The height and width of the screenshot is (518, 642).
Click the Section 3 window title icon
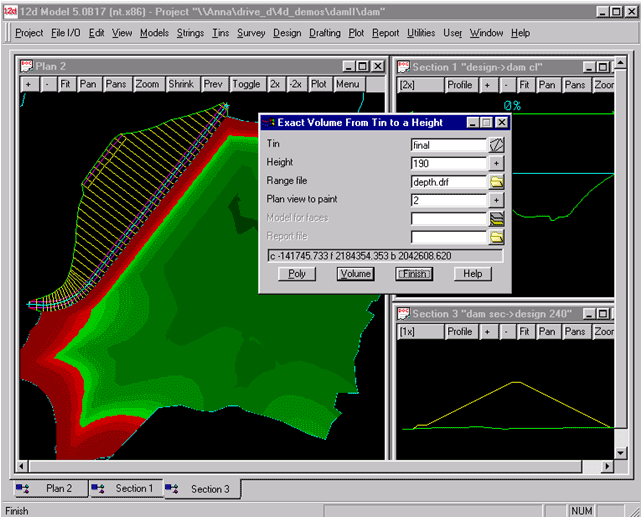pos(402,314)
